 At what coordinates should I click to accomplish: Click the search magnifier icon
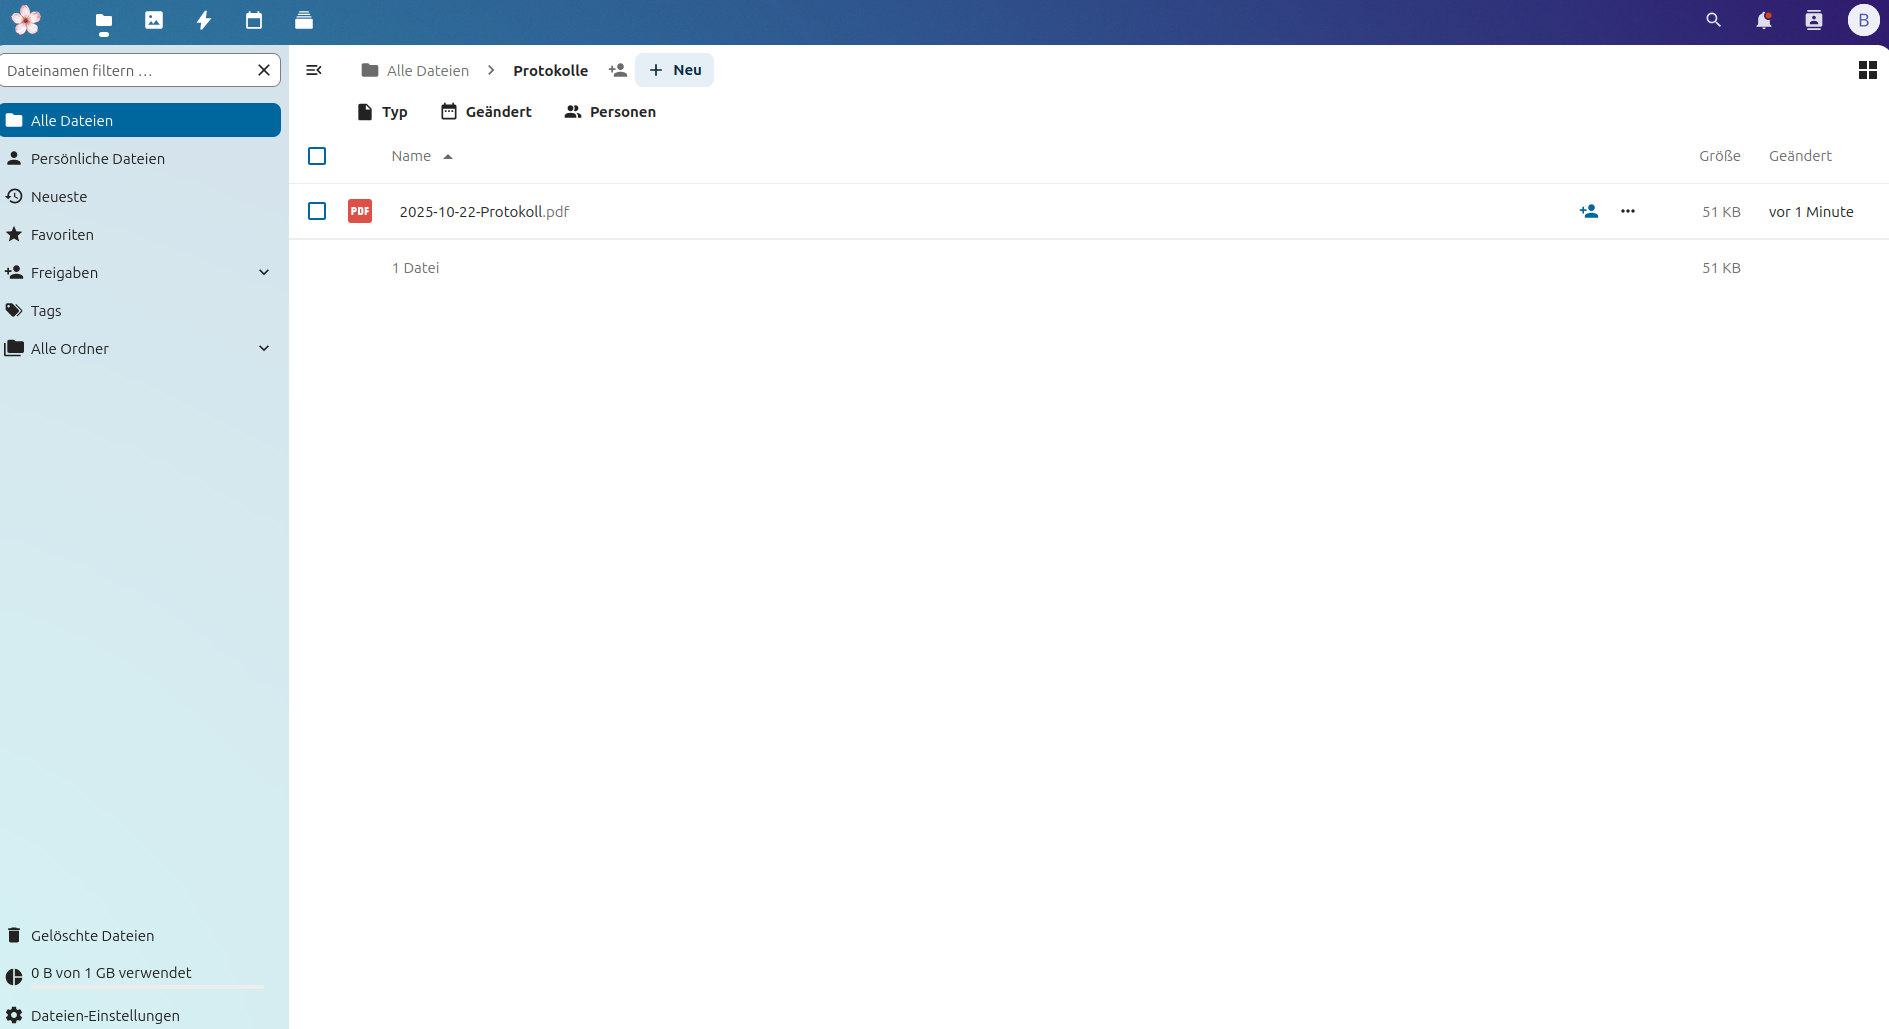(x=1713, y=20)
